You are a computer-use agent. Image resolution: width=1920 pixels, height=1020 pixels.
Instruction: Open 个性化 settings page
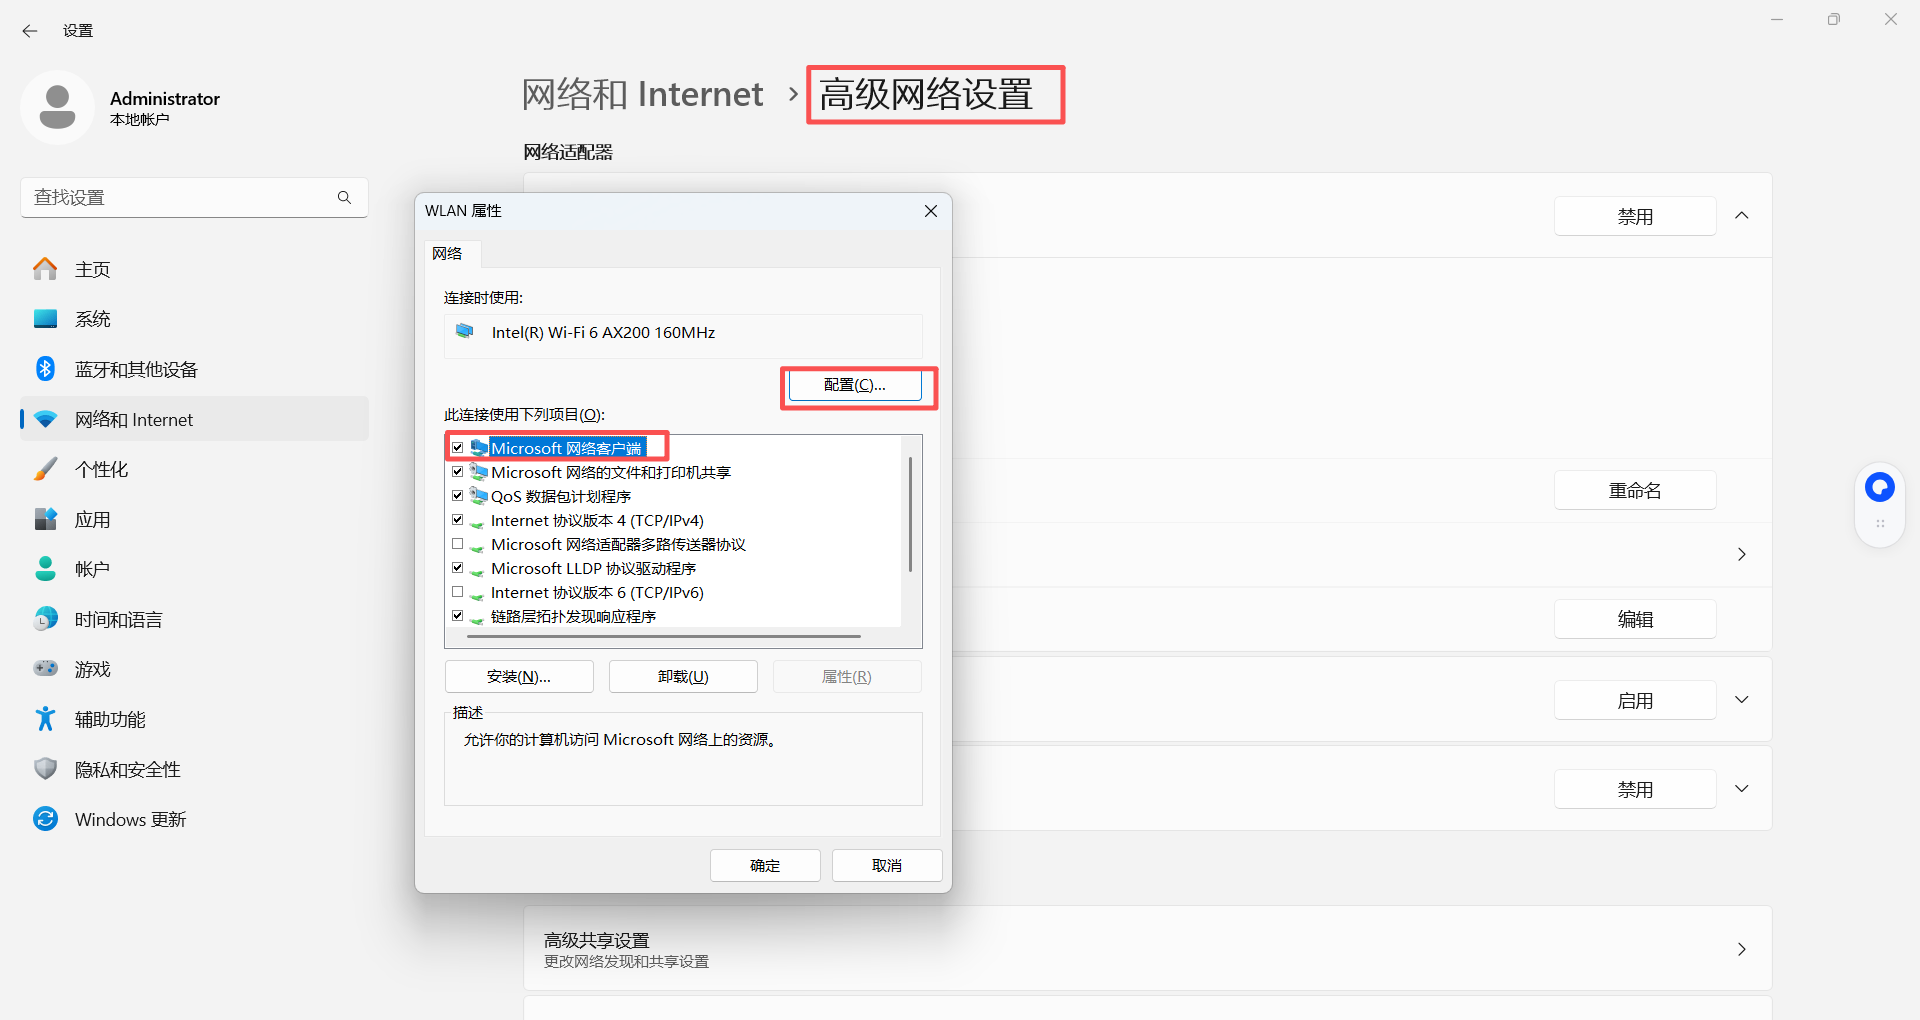tap(195, 469)
